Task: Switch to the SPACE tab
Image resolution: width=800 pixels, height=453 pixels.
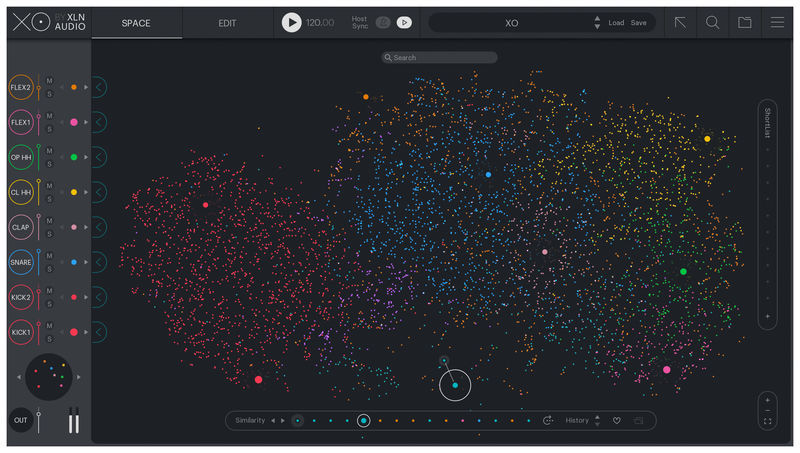Action: (136, 23)
